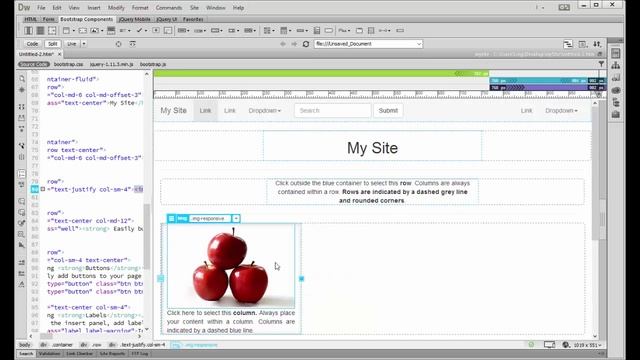640x360 pixels.
Task: Click the Submit button in navbar
Action: [388, 111]
